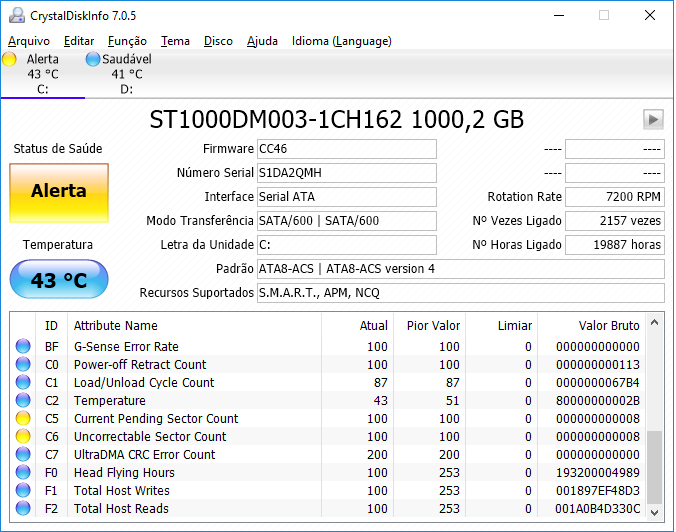The width and height of the screenshot is (676, 532).
Task: Select the Power-off Retract Count row
Action: coord(328,364)
